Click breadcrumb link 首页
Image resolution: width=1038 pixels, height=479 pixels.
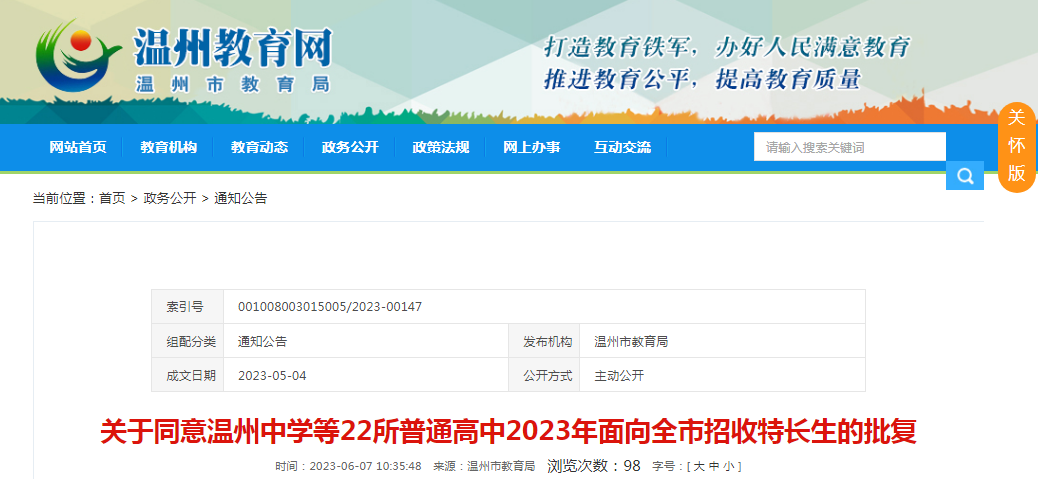click(x=113, y=198)
